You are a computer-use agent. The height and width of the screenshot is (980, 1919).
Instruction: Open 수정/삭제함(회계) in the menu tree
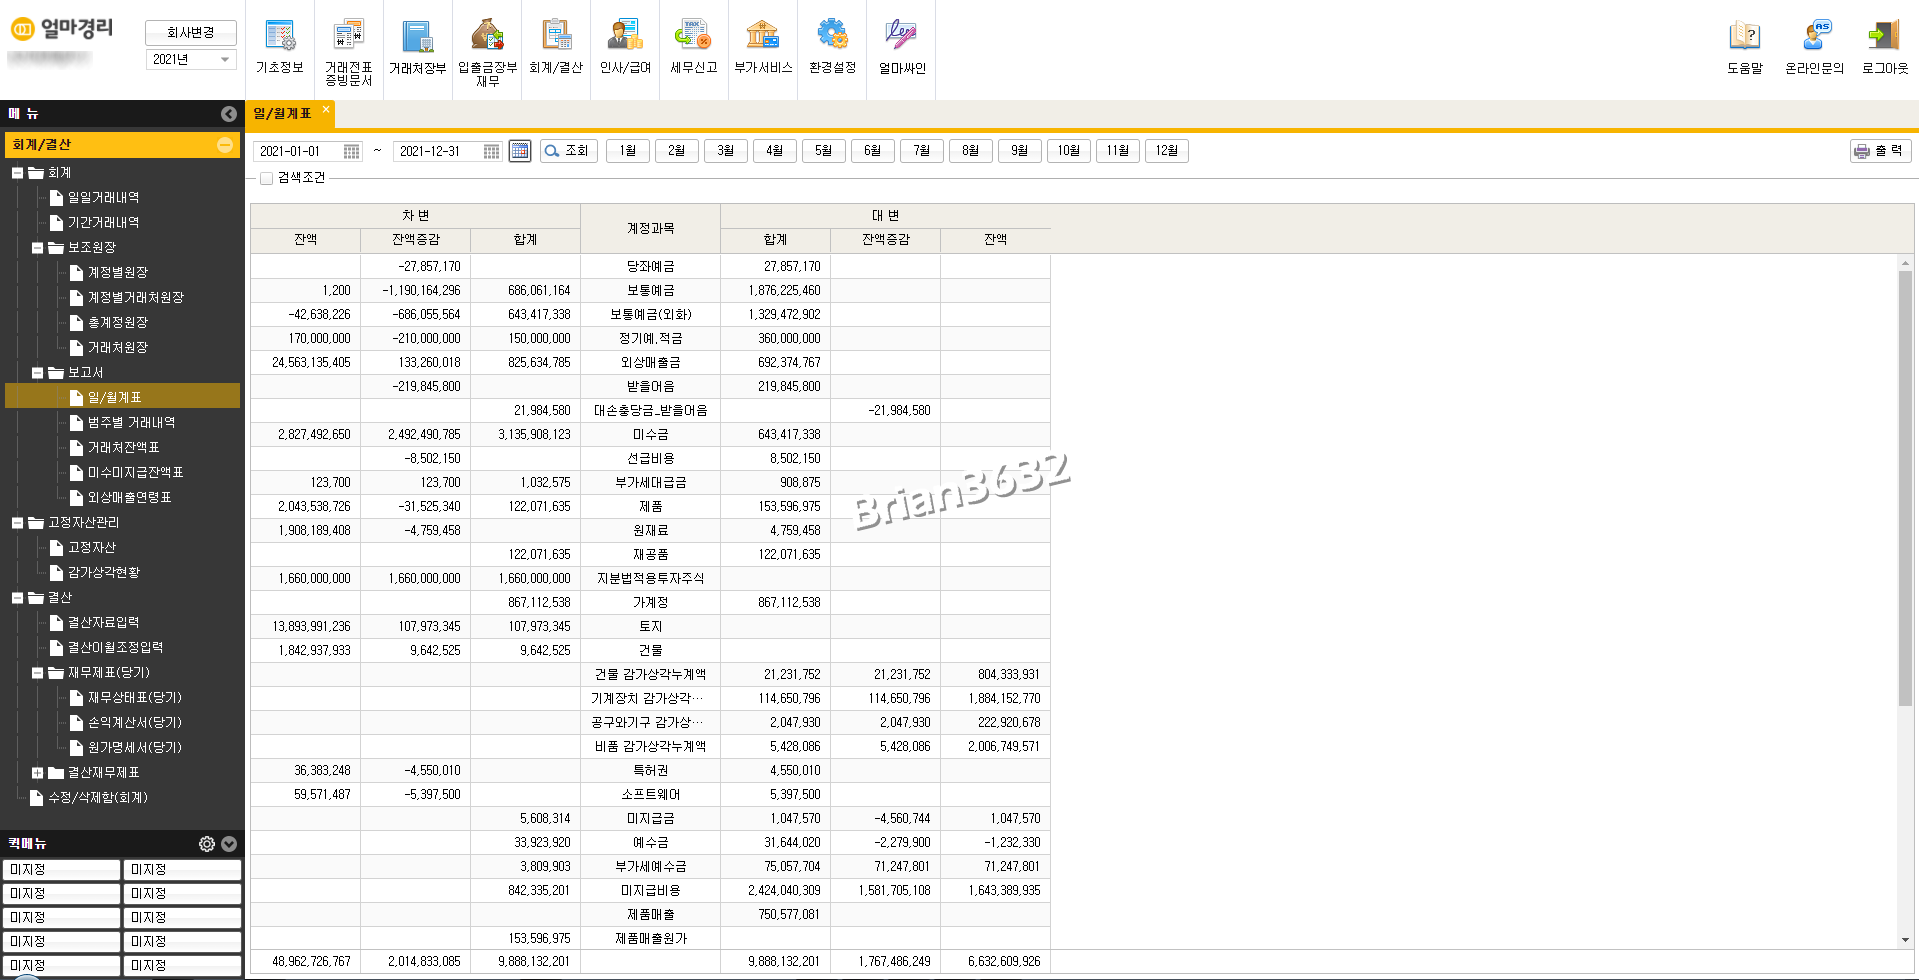[97, 798]
